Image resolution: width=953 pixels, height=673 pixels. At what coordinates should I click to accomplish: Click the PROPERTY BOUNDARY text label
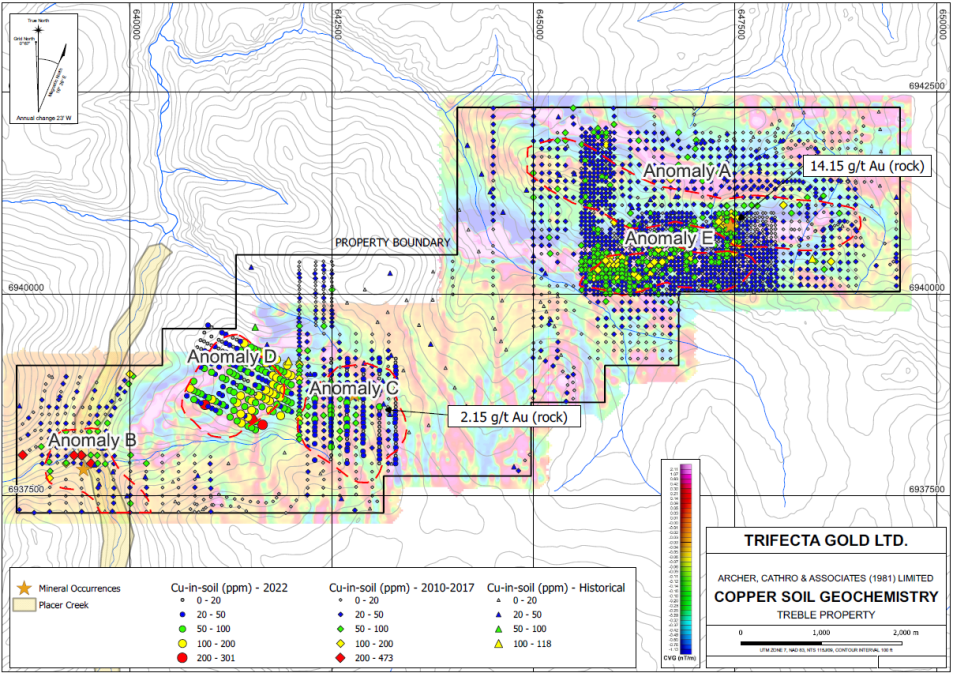(x=393, y=243)
